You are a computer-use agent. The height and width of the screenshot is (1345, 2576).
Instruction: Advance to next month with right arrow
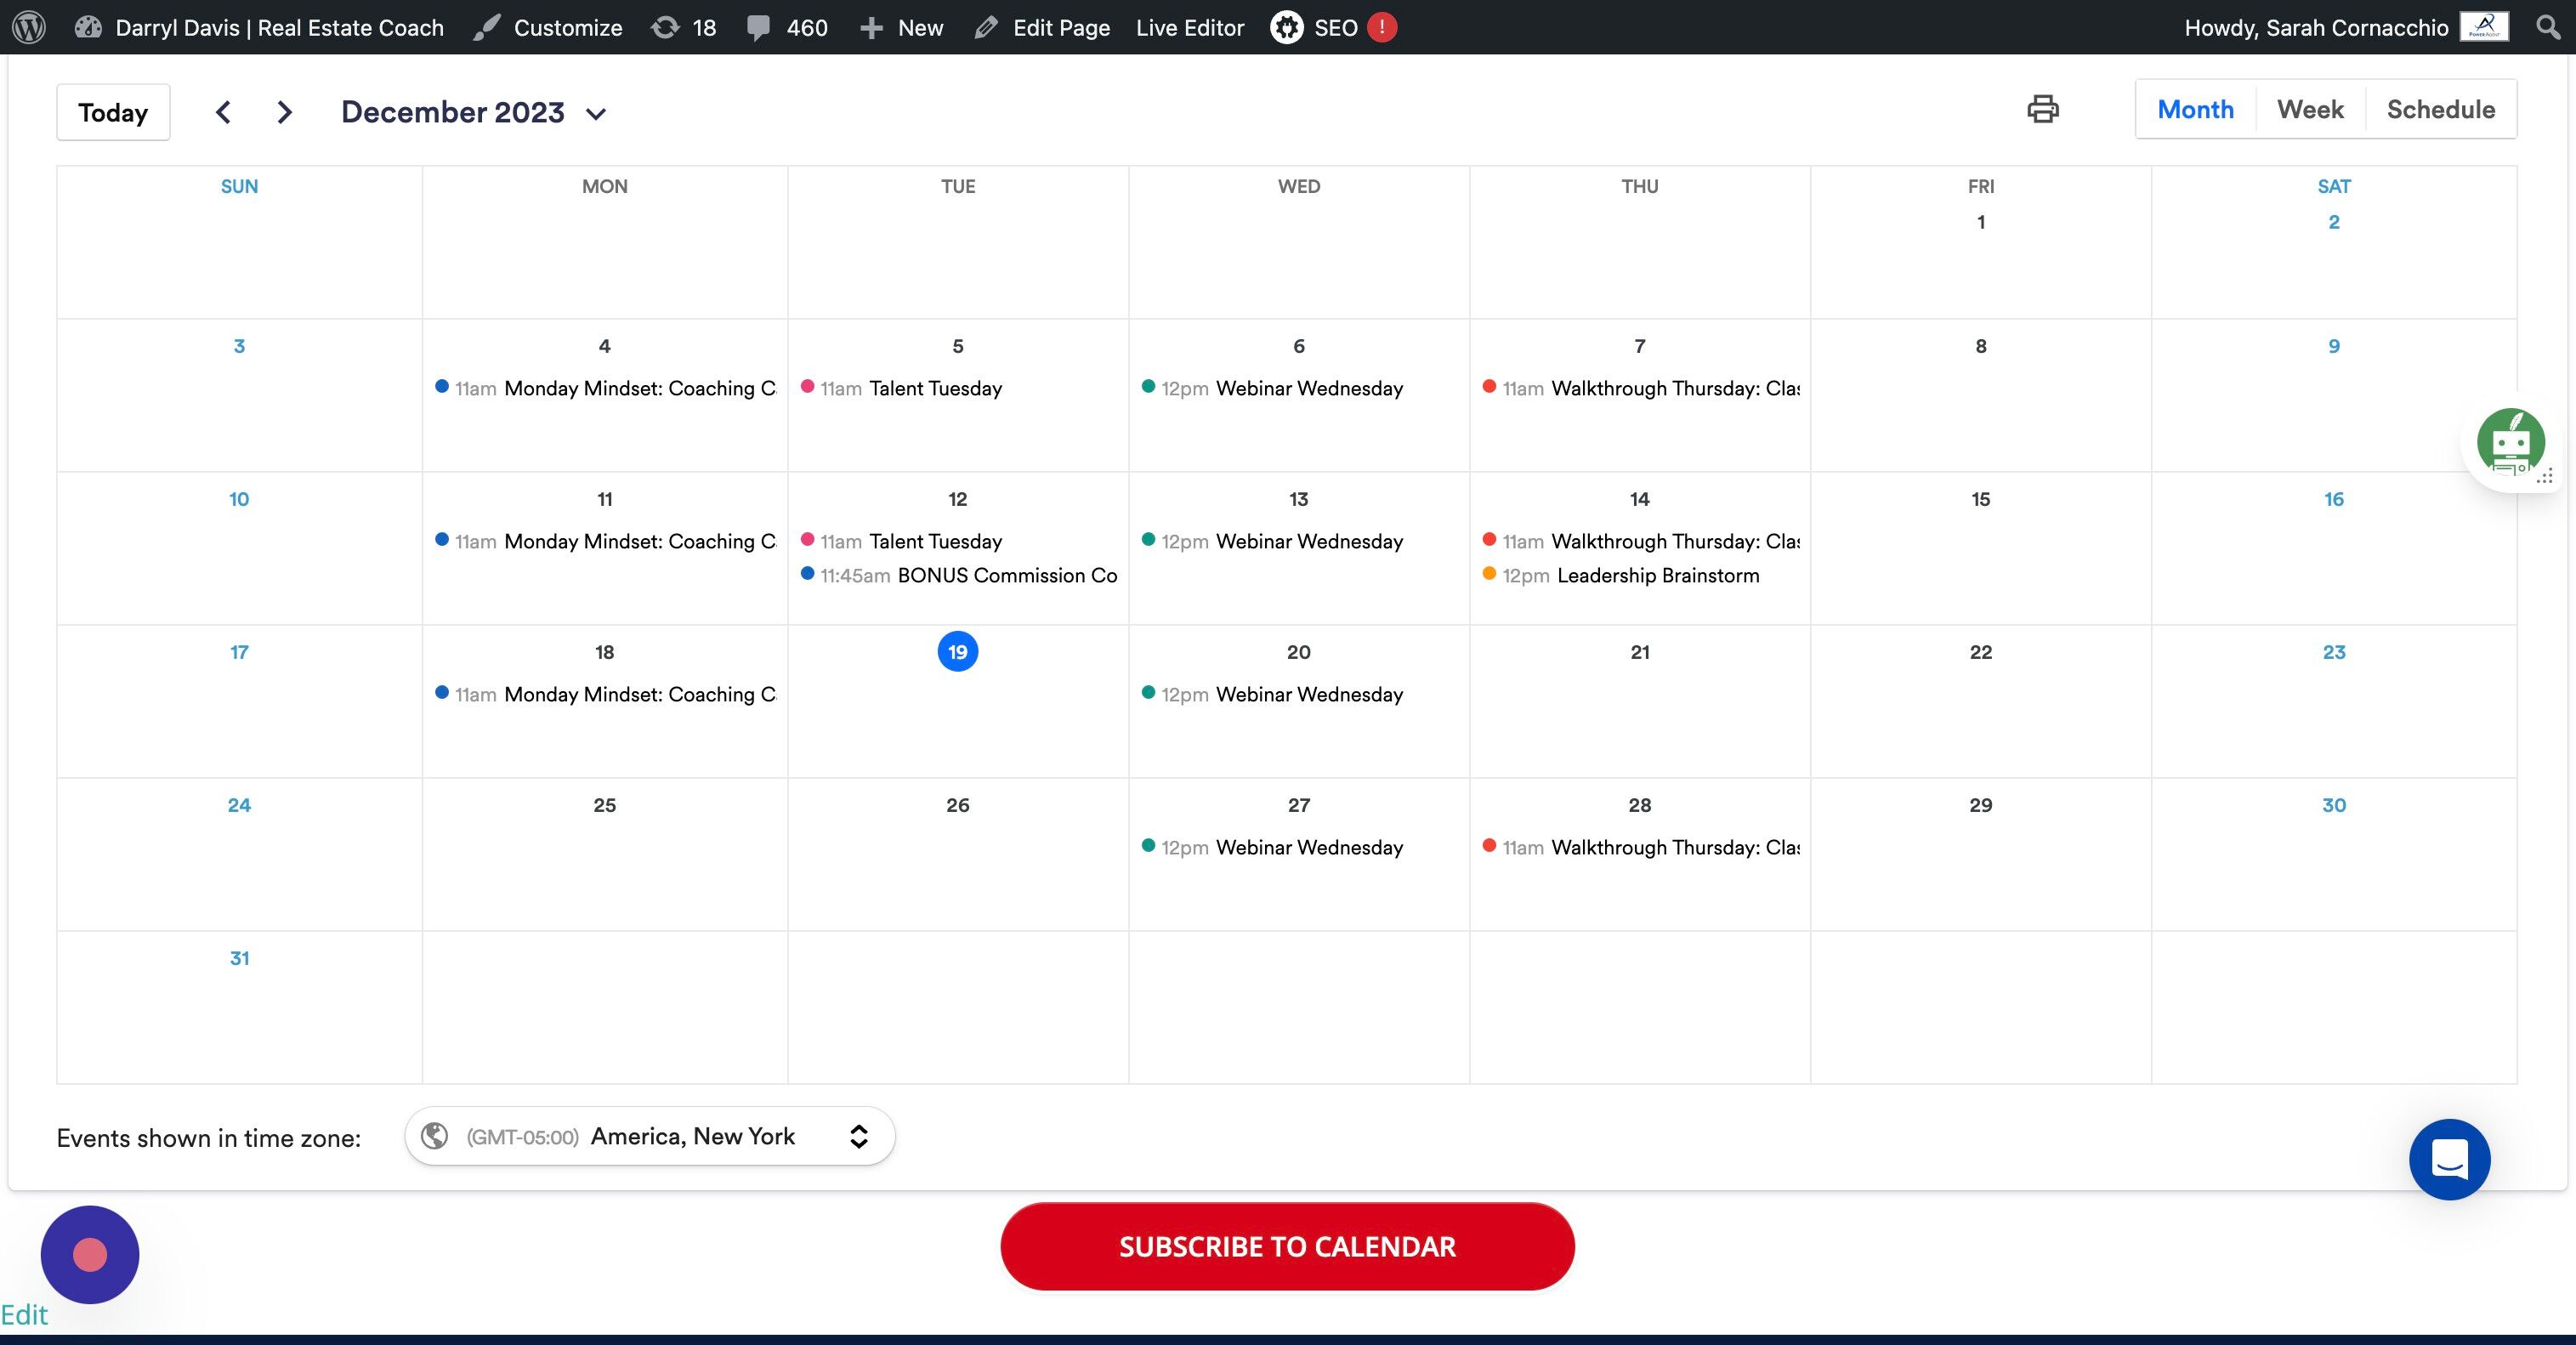[x=285, y=112]
